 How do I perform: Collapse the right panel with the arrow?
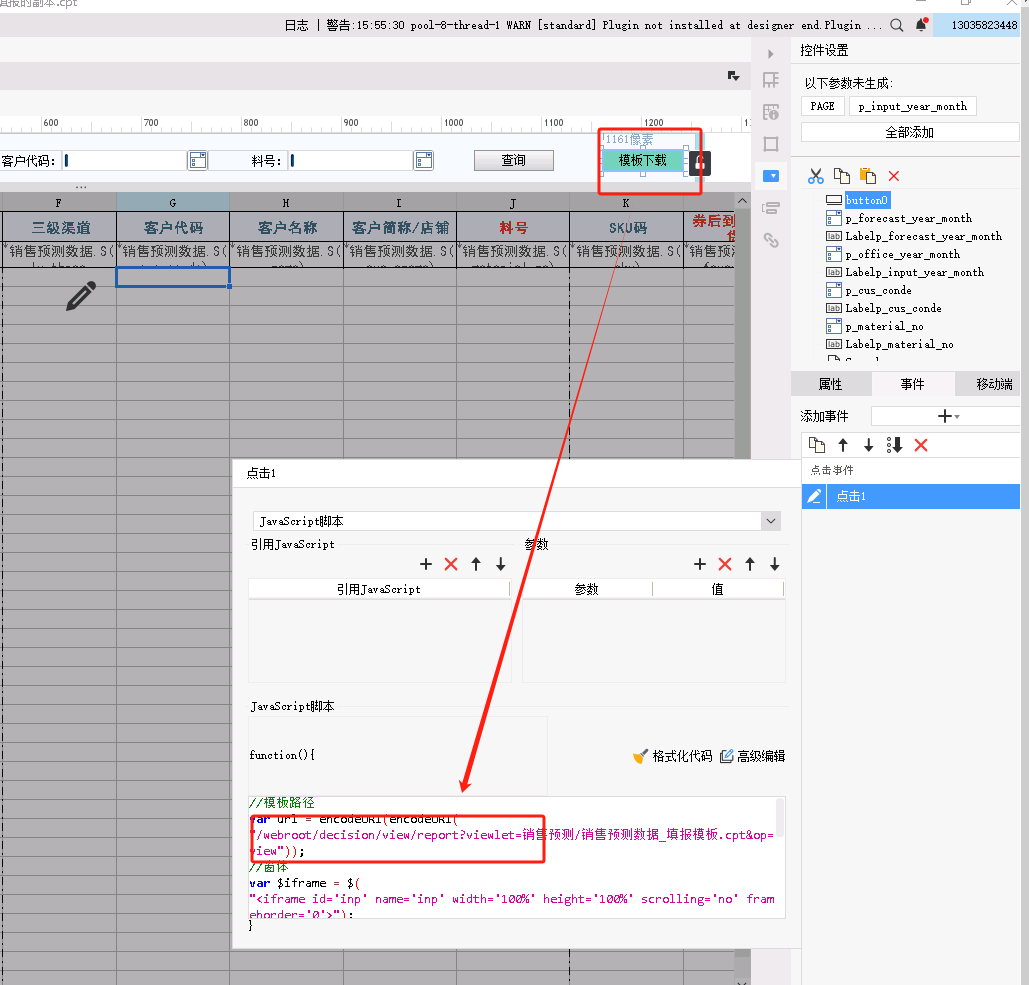(x=770, y=54)
